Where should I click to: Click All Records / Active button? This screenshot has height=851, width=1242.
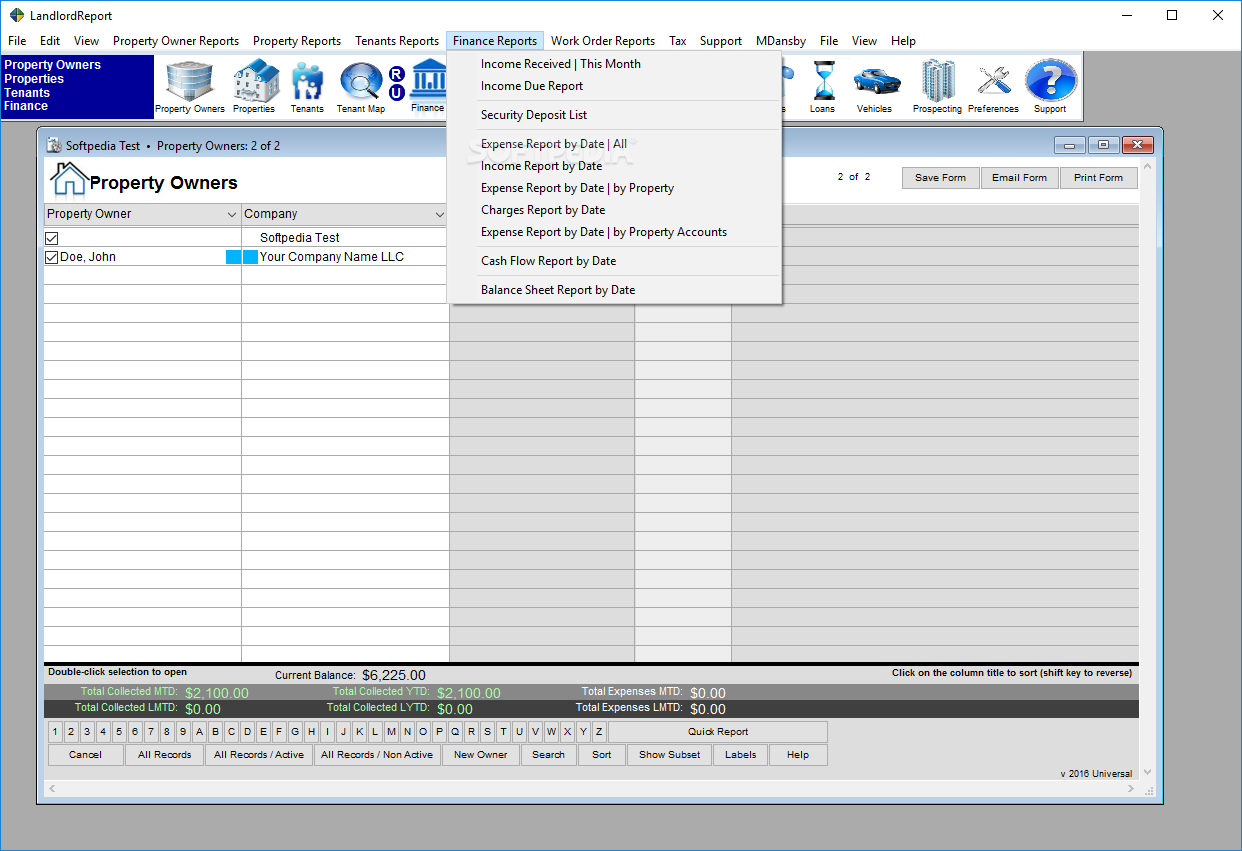(x=259, y=755)
